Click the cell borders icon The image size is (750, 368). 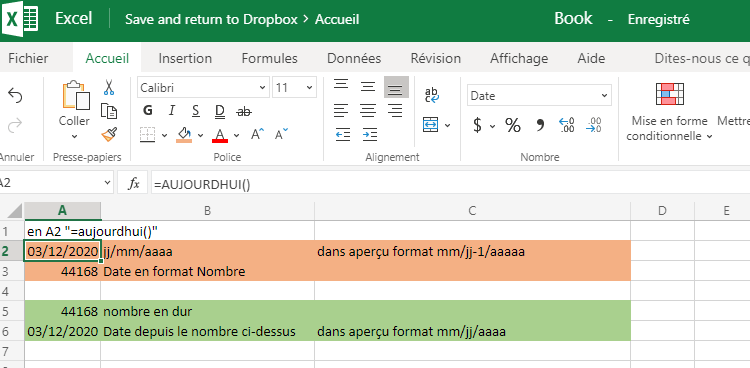click(x=148, y=135)
